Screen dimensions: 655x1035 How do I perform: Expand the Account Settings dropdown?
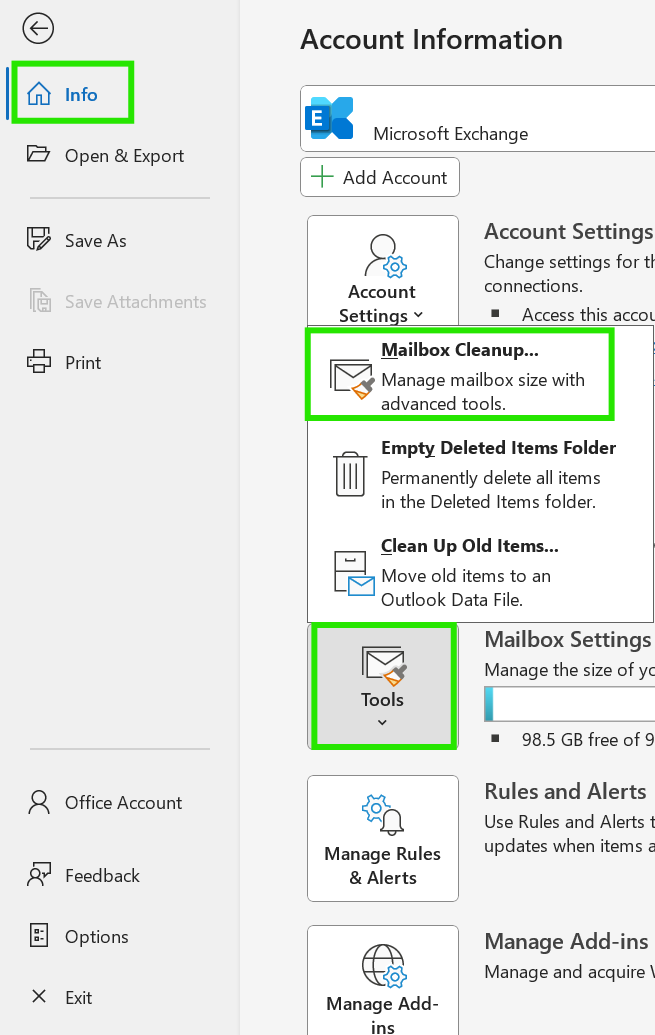[x=383, y=269]
